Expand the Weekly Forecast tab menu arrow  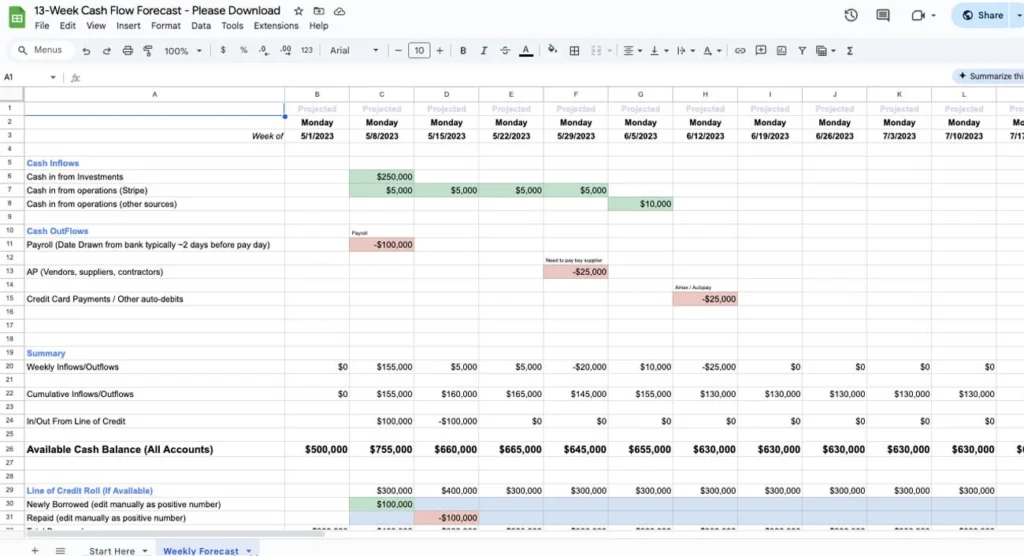tap(248, 551)
